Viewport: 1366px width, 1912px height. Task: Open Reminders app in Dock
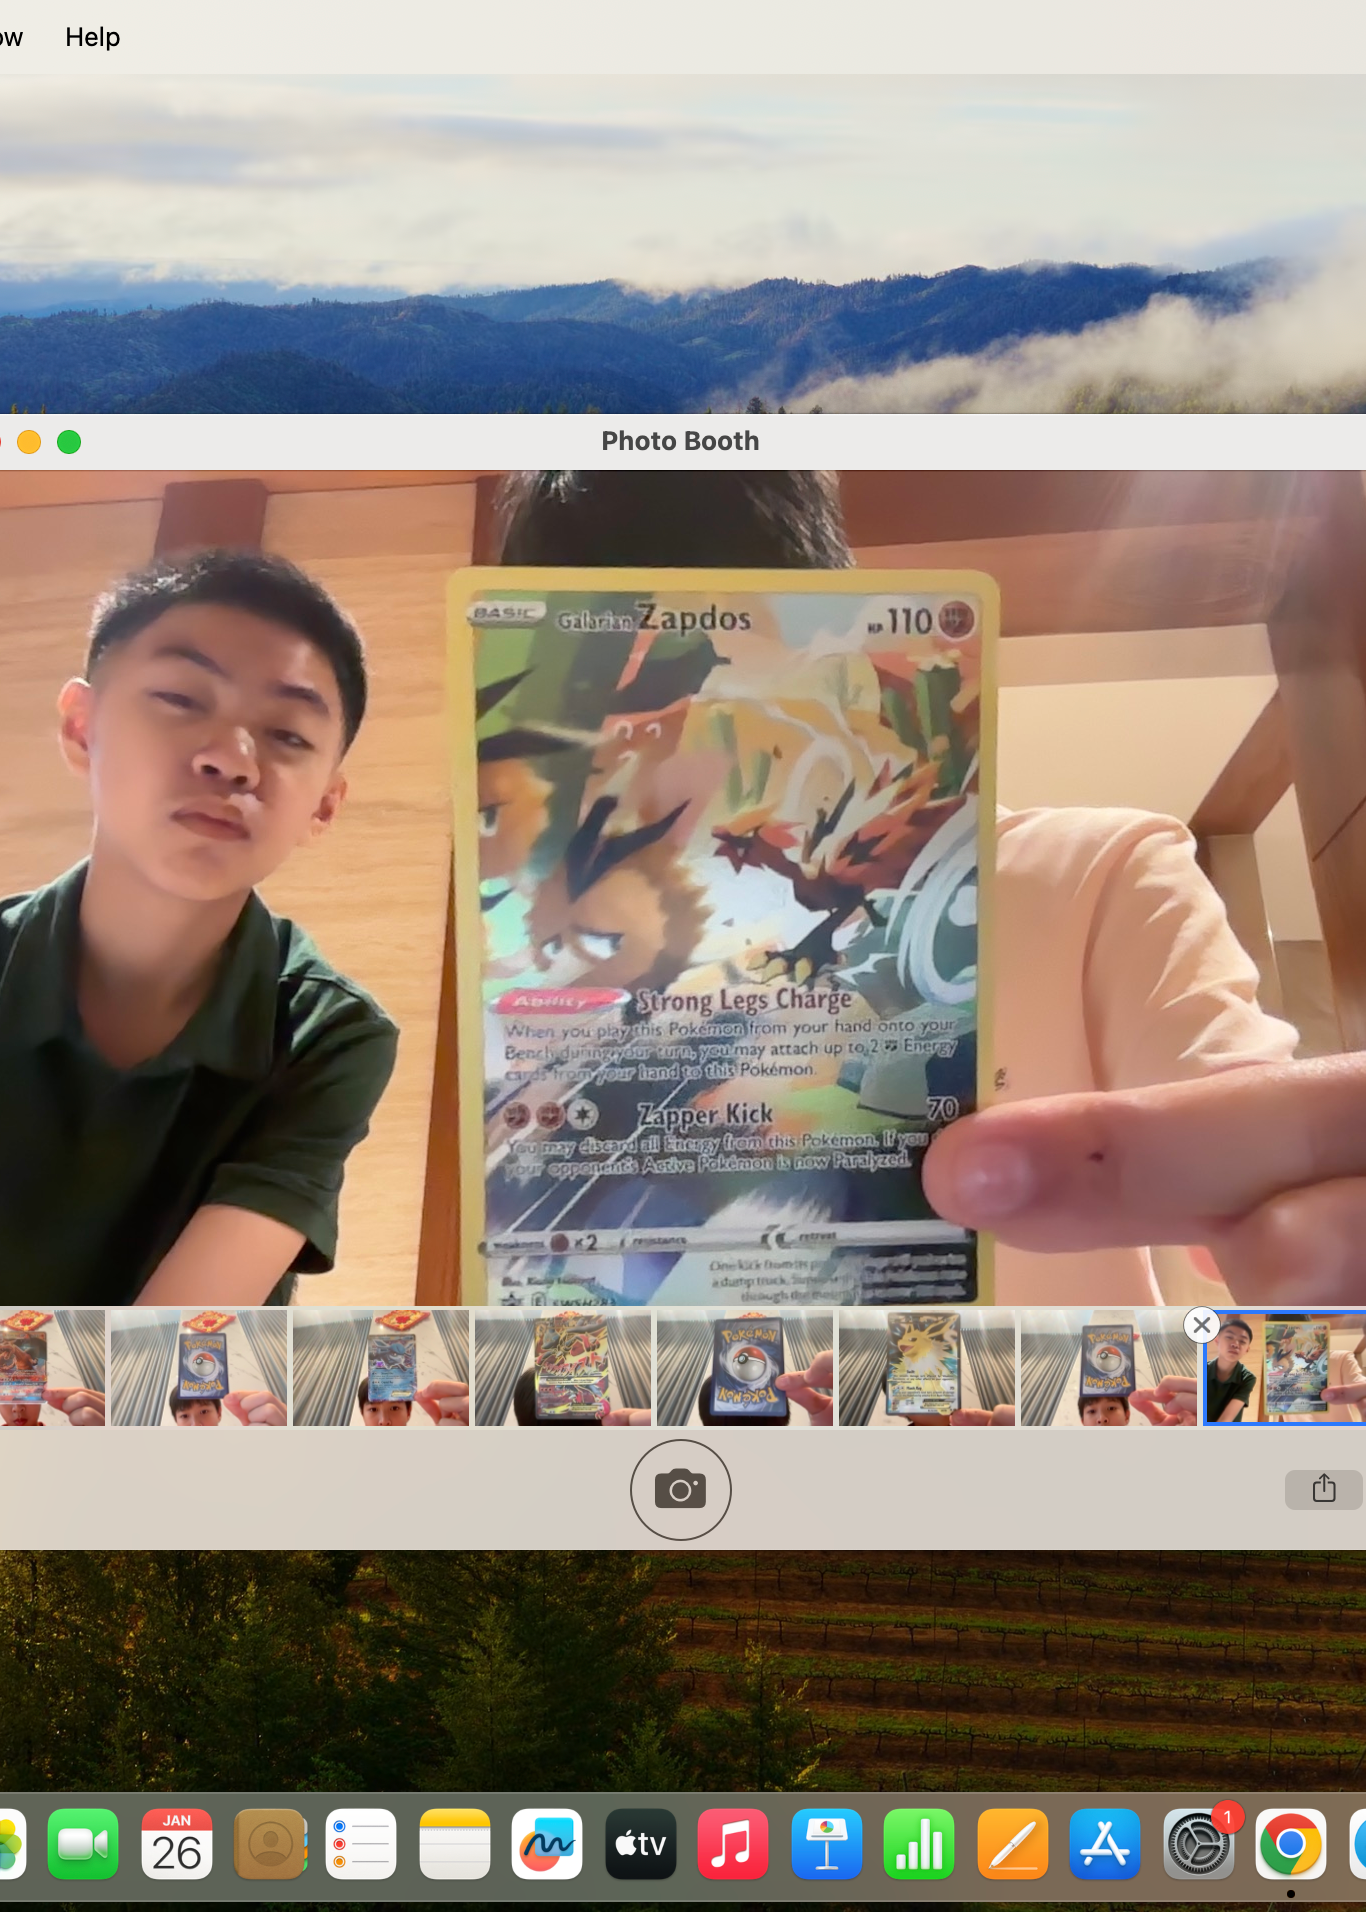pos(361,1844)
